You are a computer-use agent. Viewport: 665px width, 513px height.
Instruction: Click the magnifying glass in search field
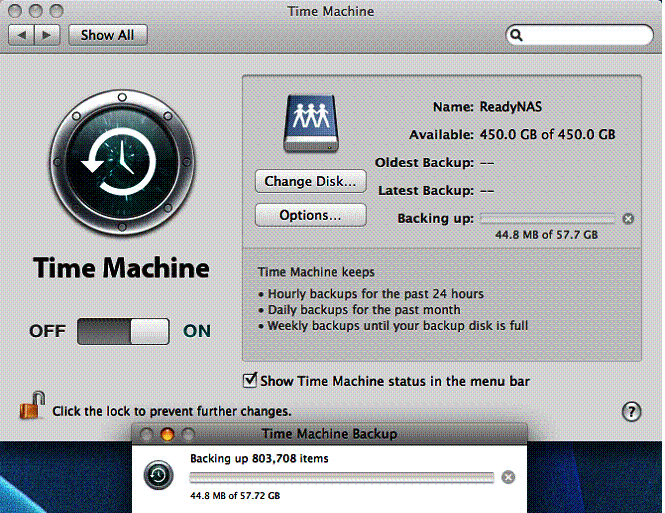tap(517, 35)
